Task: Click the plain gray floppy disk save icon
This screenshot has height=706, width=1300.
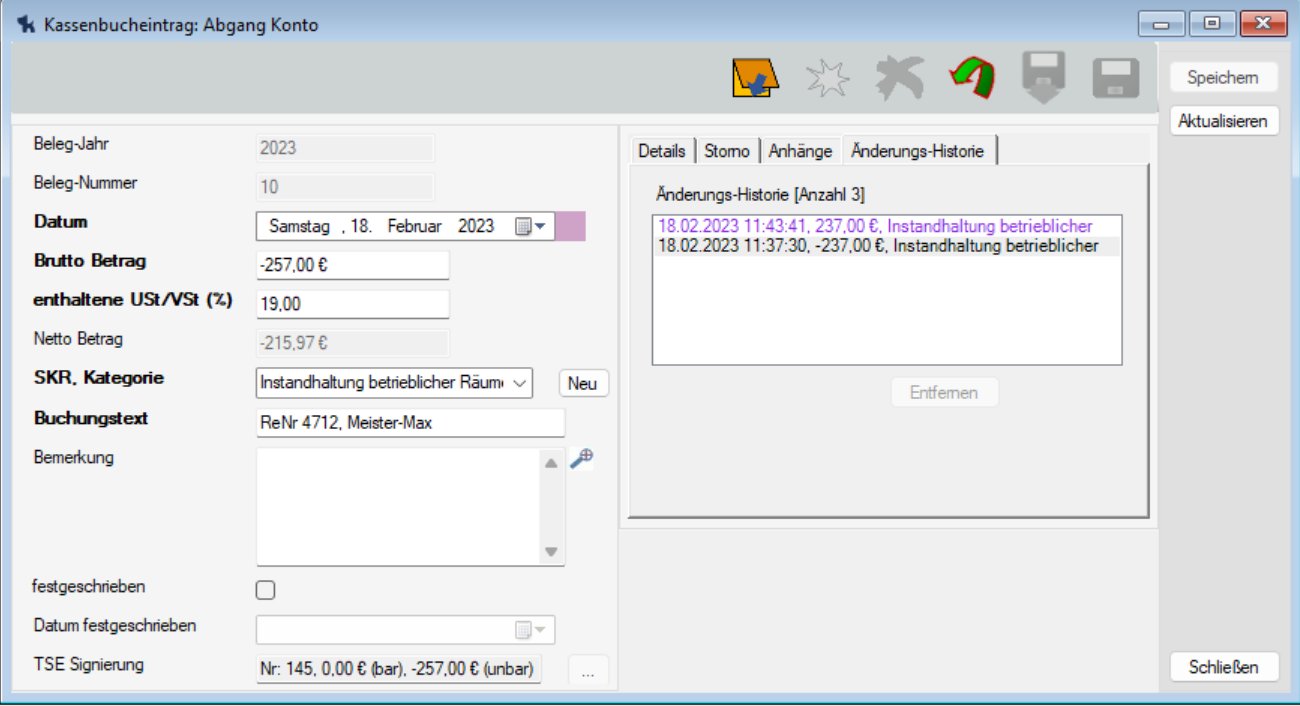Action: 1116,78
